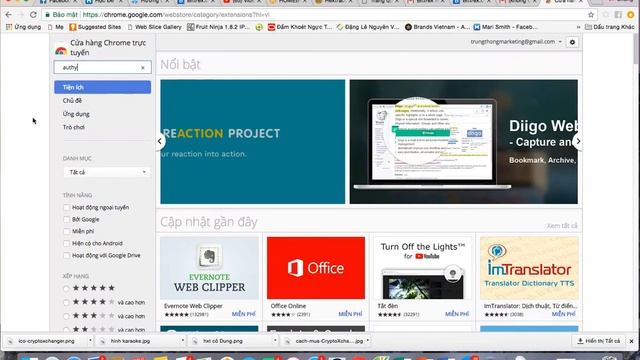Viewport: 640px width, 360px height.
Task: Tick the Miễn phí filter checkbox
Action: (67, 231)
